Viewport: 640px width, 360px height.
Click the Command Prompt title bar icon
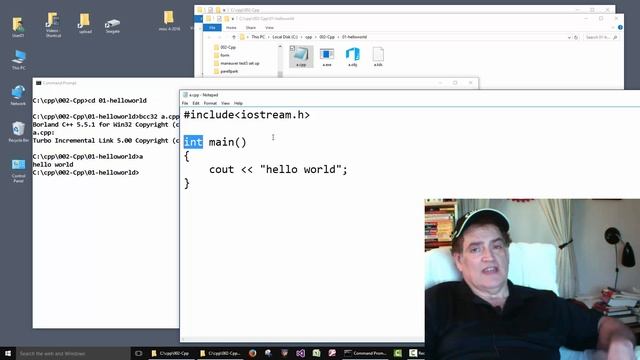[38, 83]
